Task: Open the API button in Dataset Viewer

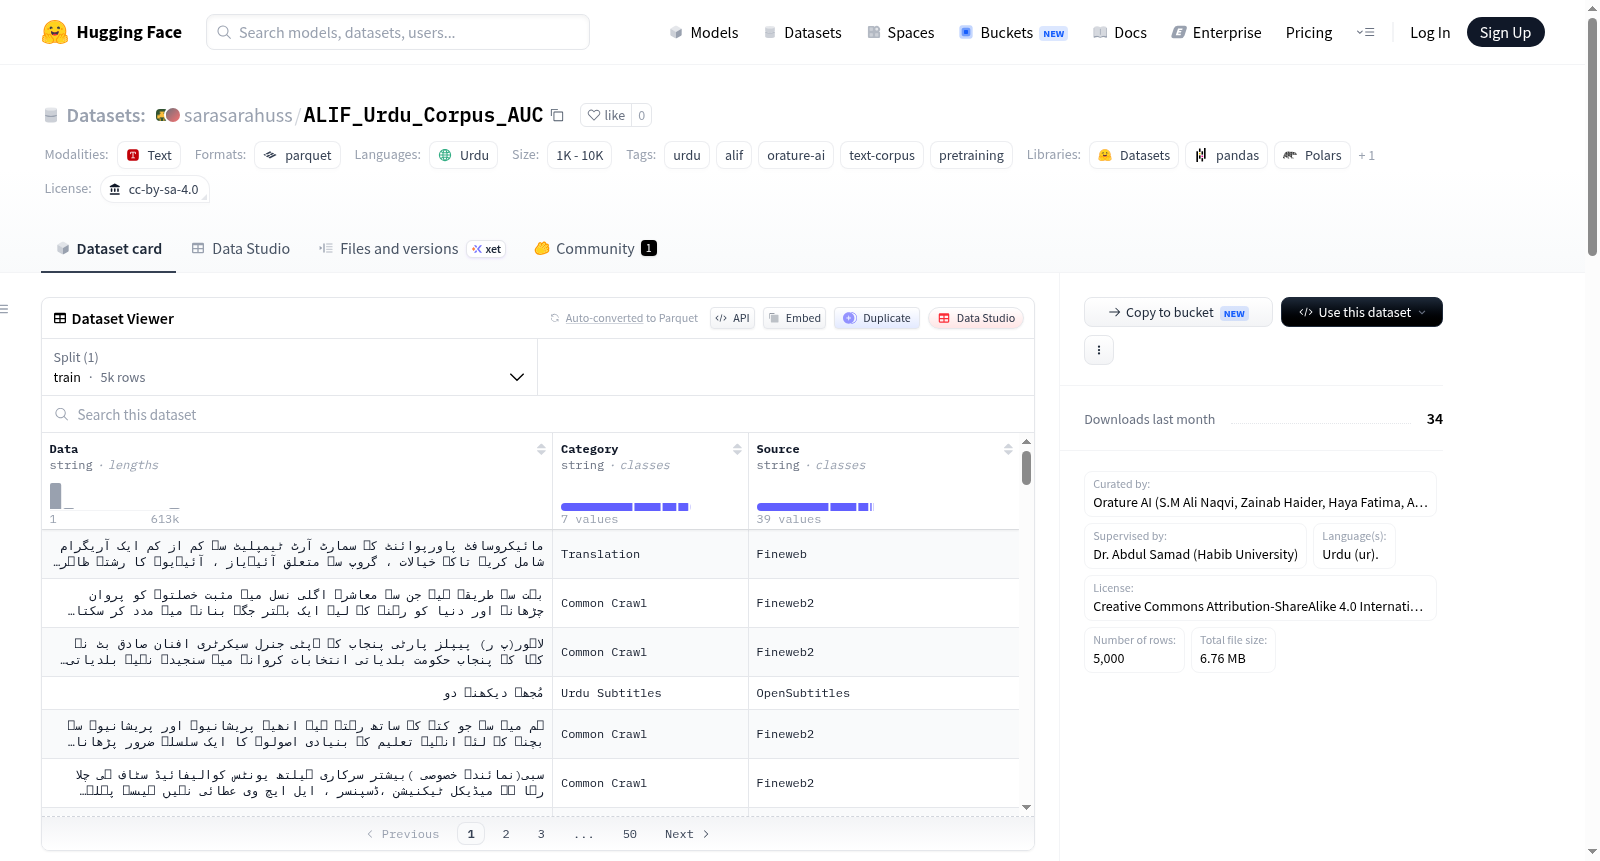Action: 733,318
